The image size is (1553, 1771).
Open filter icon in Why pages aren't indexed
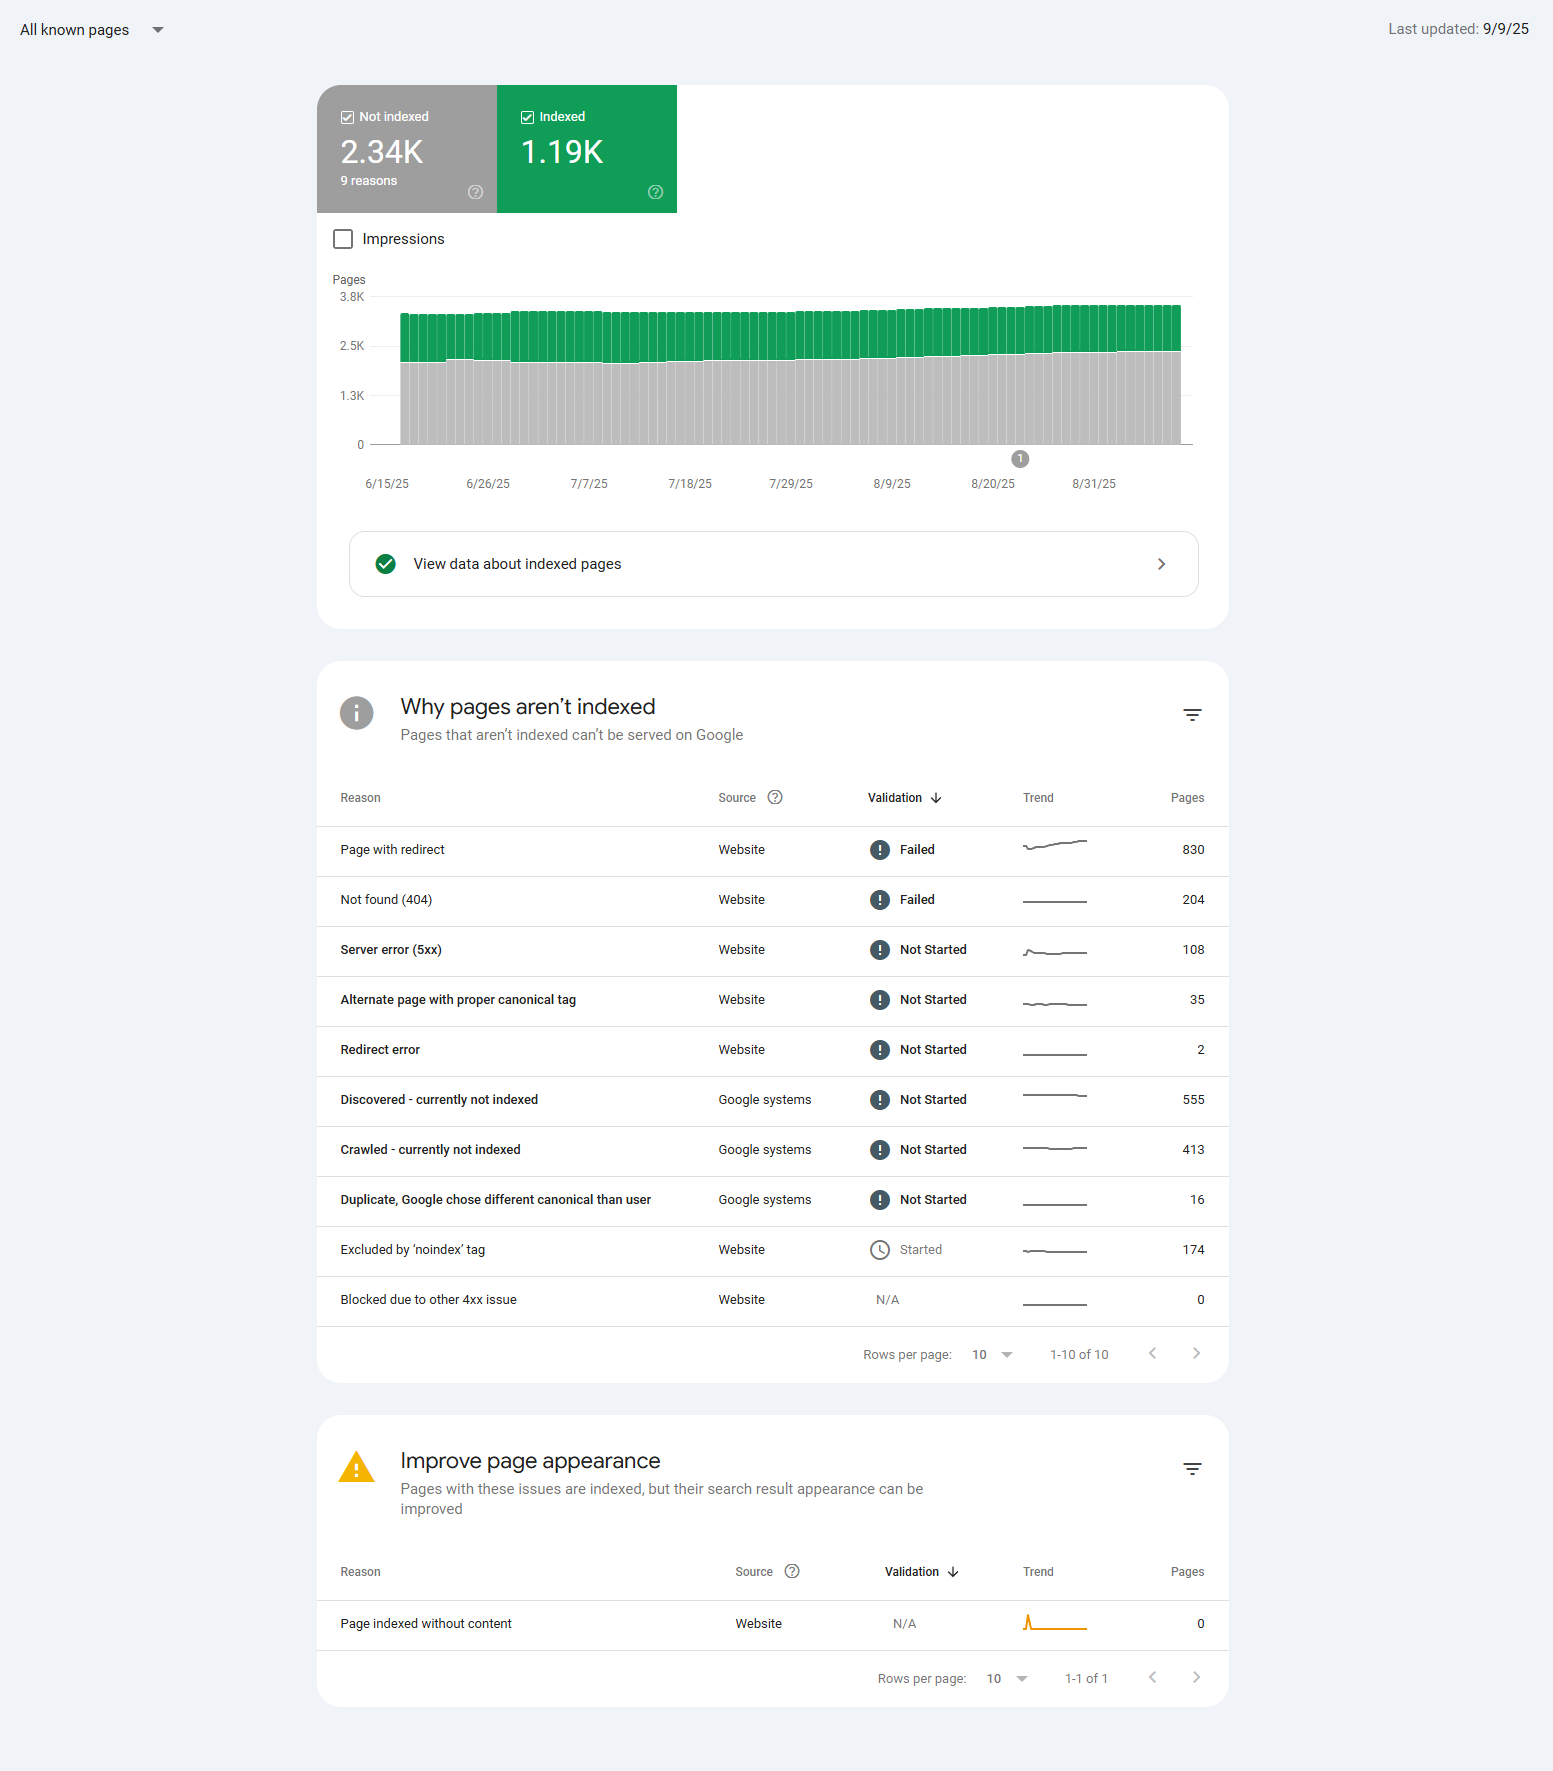pos(1192,715)
